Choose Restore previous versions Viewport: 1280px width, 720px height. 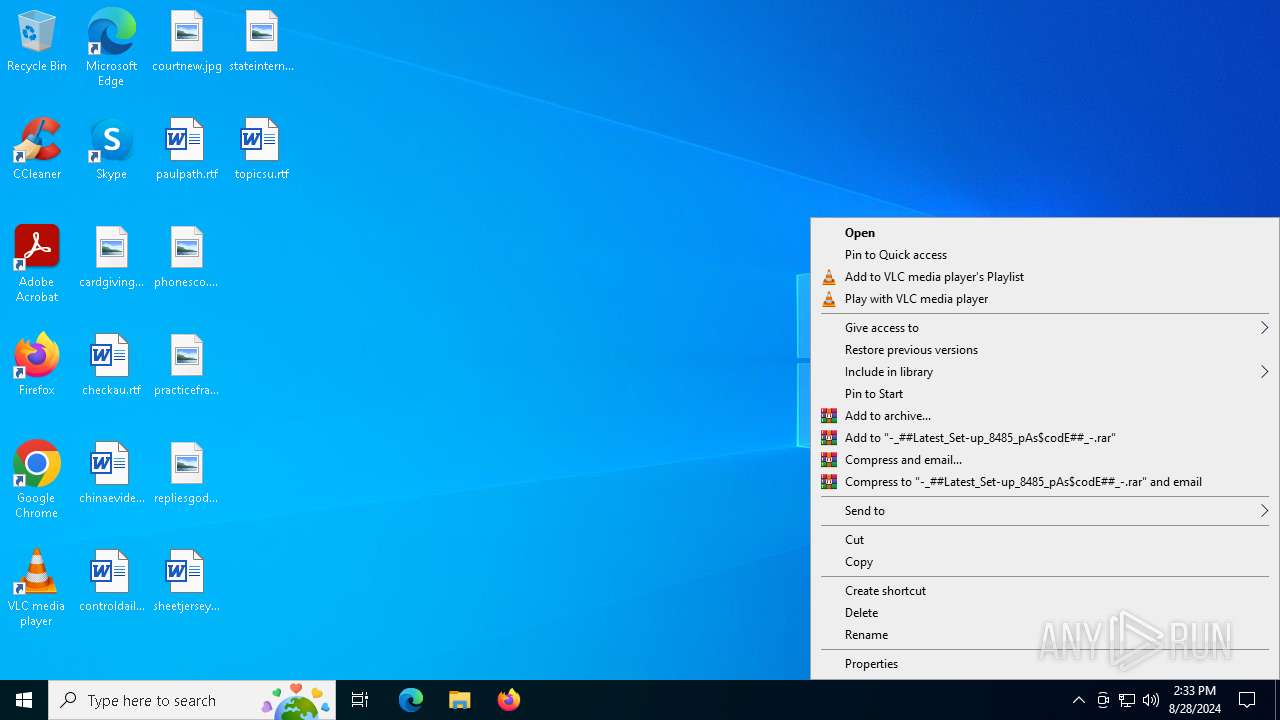click(x=1045, y=350)
